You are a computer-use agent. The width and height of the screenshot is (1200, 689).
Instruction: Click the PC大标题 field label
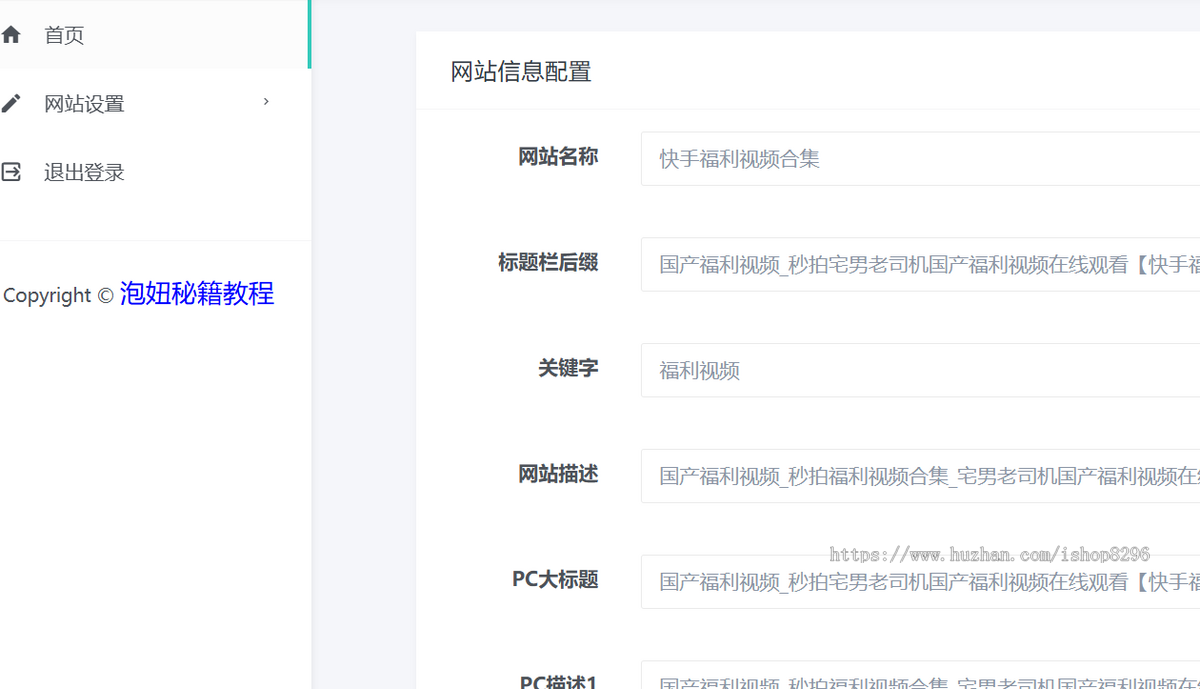click(x=555, y=580)
